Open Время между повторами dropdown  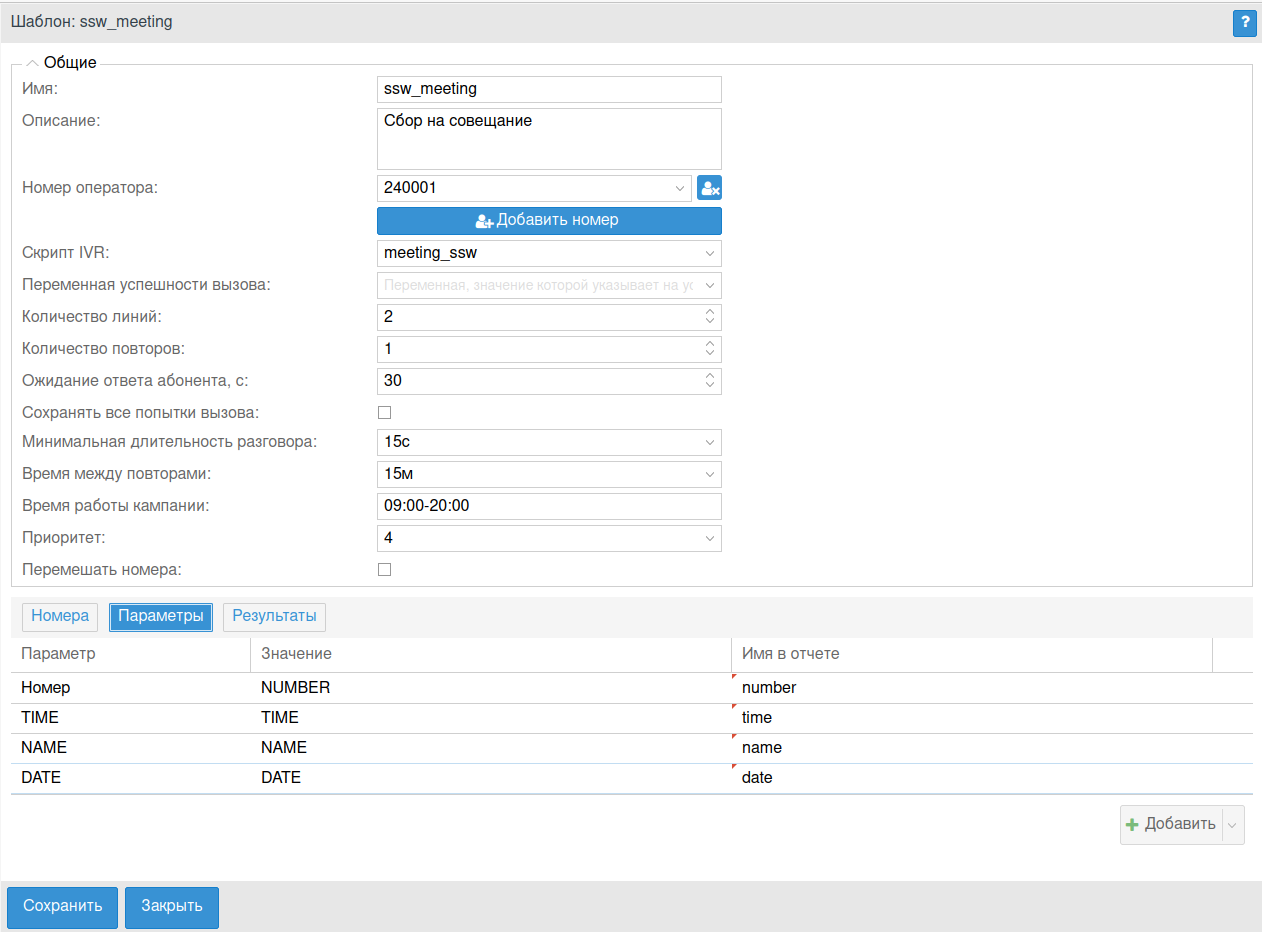coord(709,474)
